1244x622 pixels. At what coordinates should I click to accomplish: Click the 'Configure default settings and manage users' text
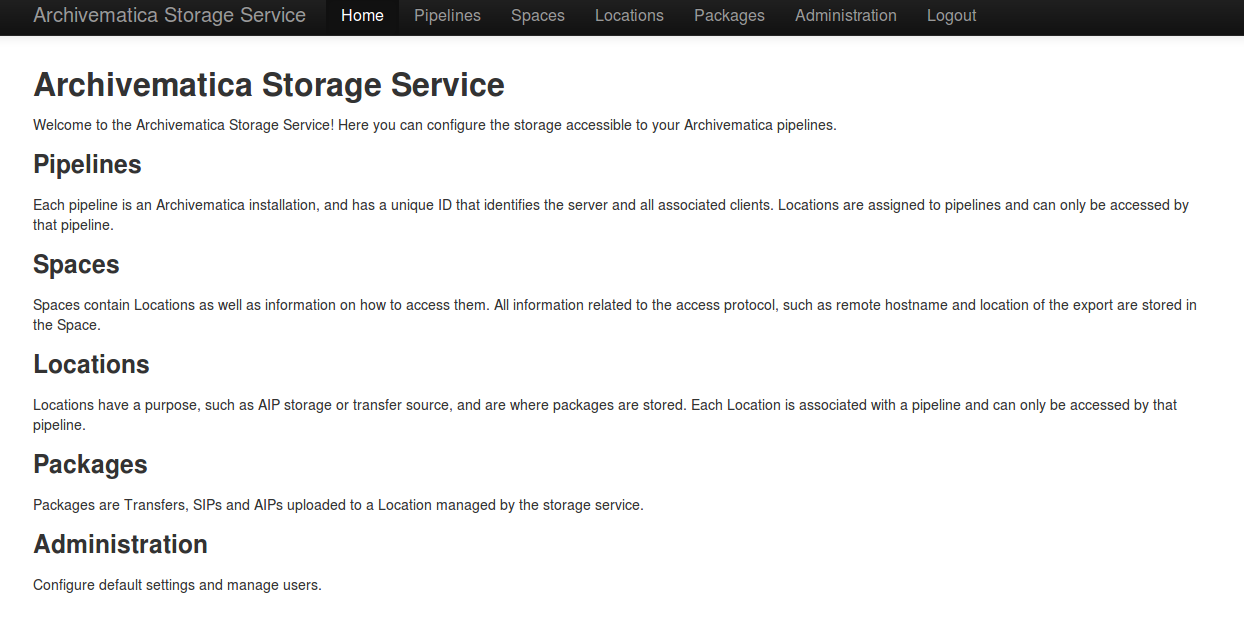[177, 585]
